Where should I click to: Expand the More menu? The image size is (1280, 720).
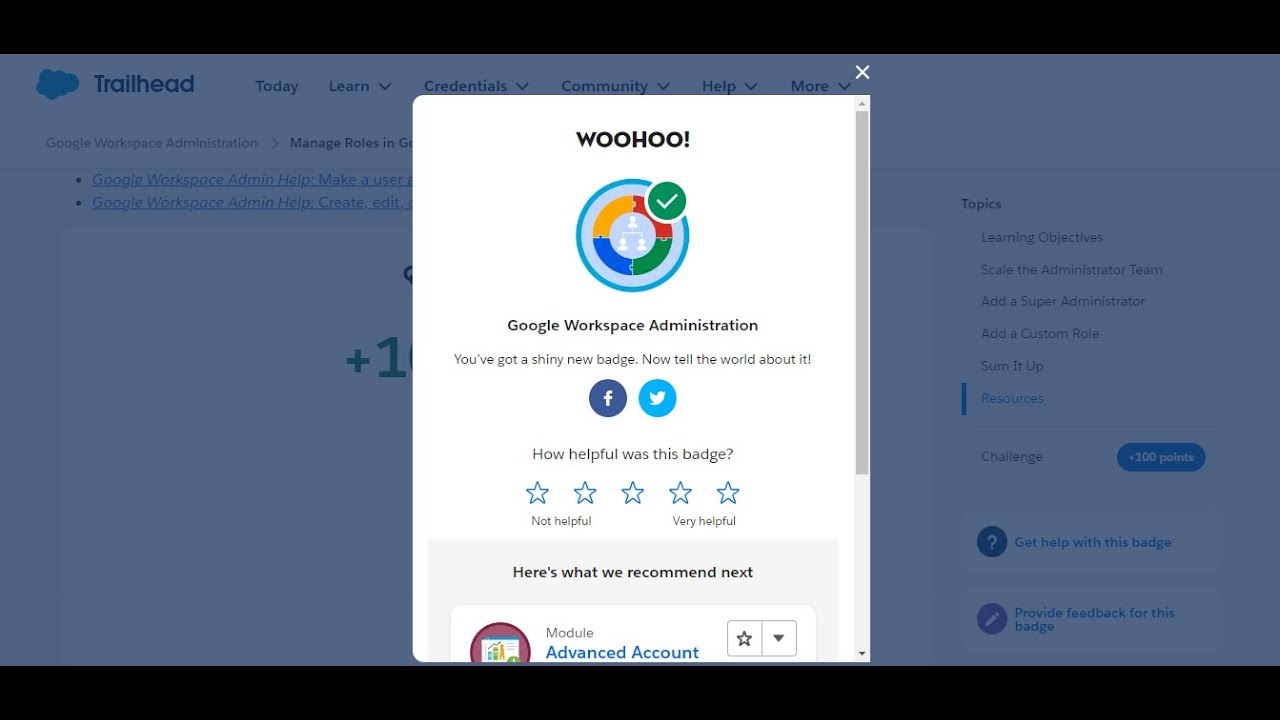coord(820,86)
